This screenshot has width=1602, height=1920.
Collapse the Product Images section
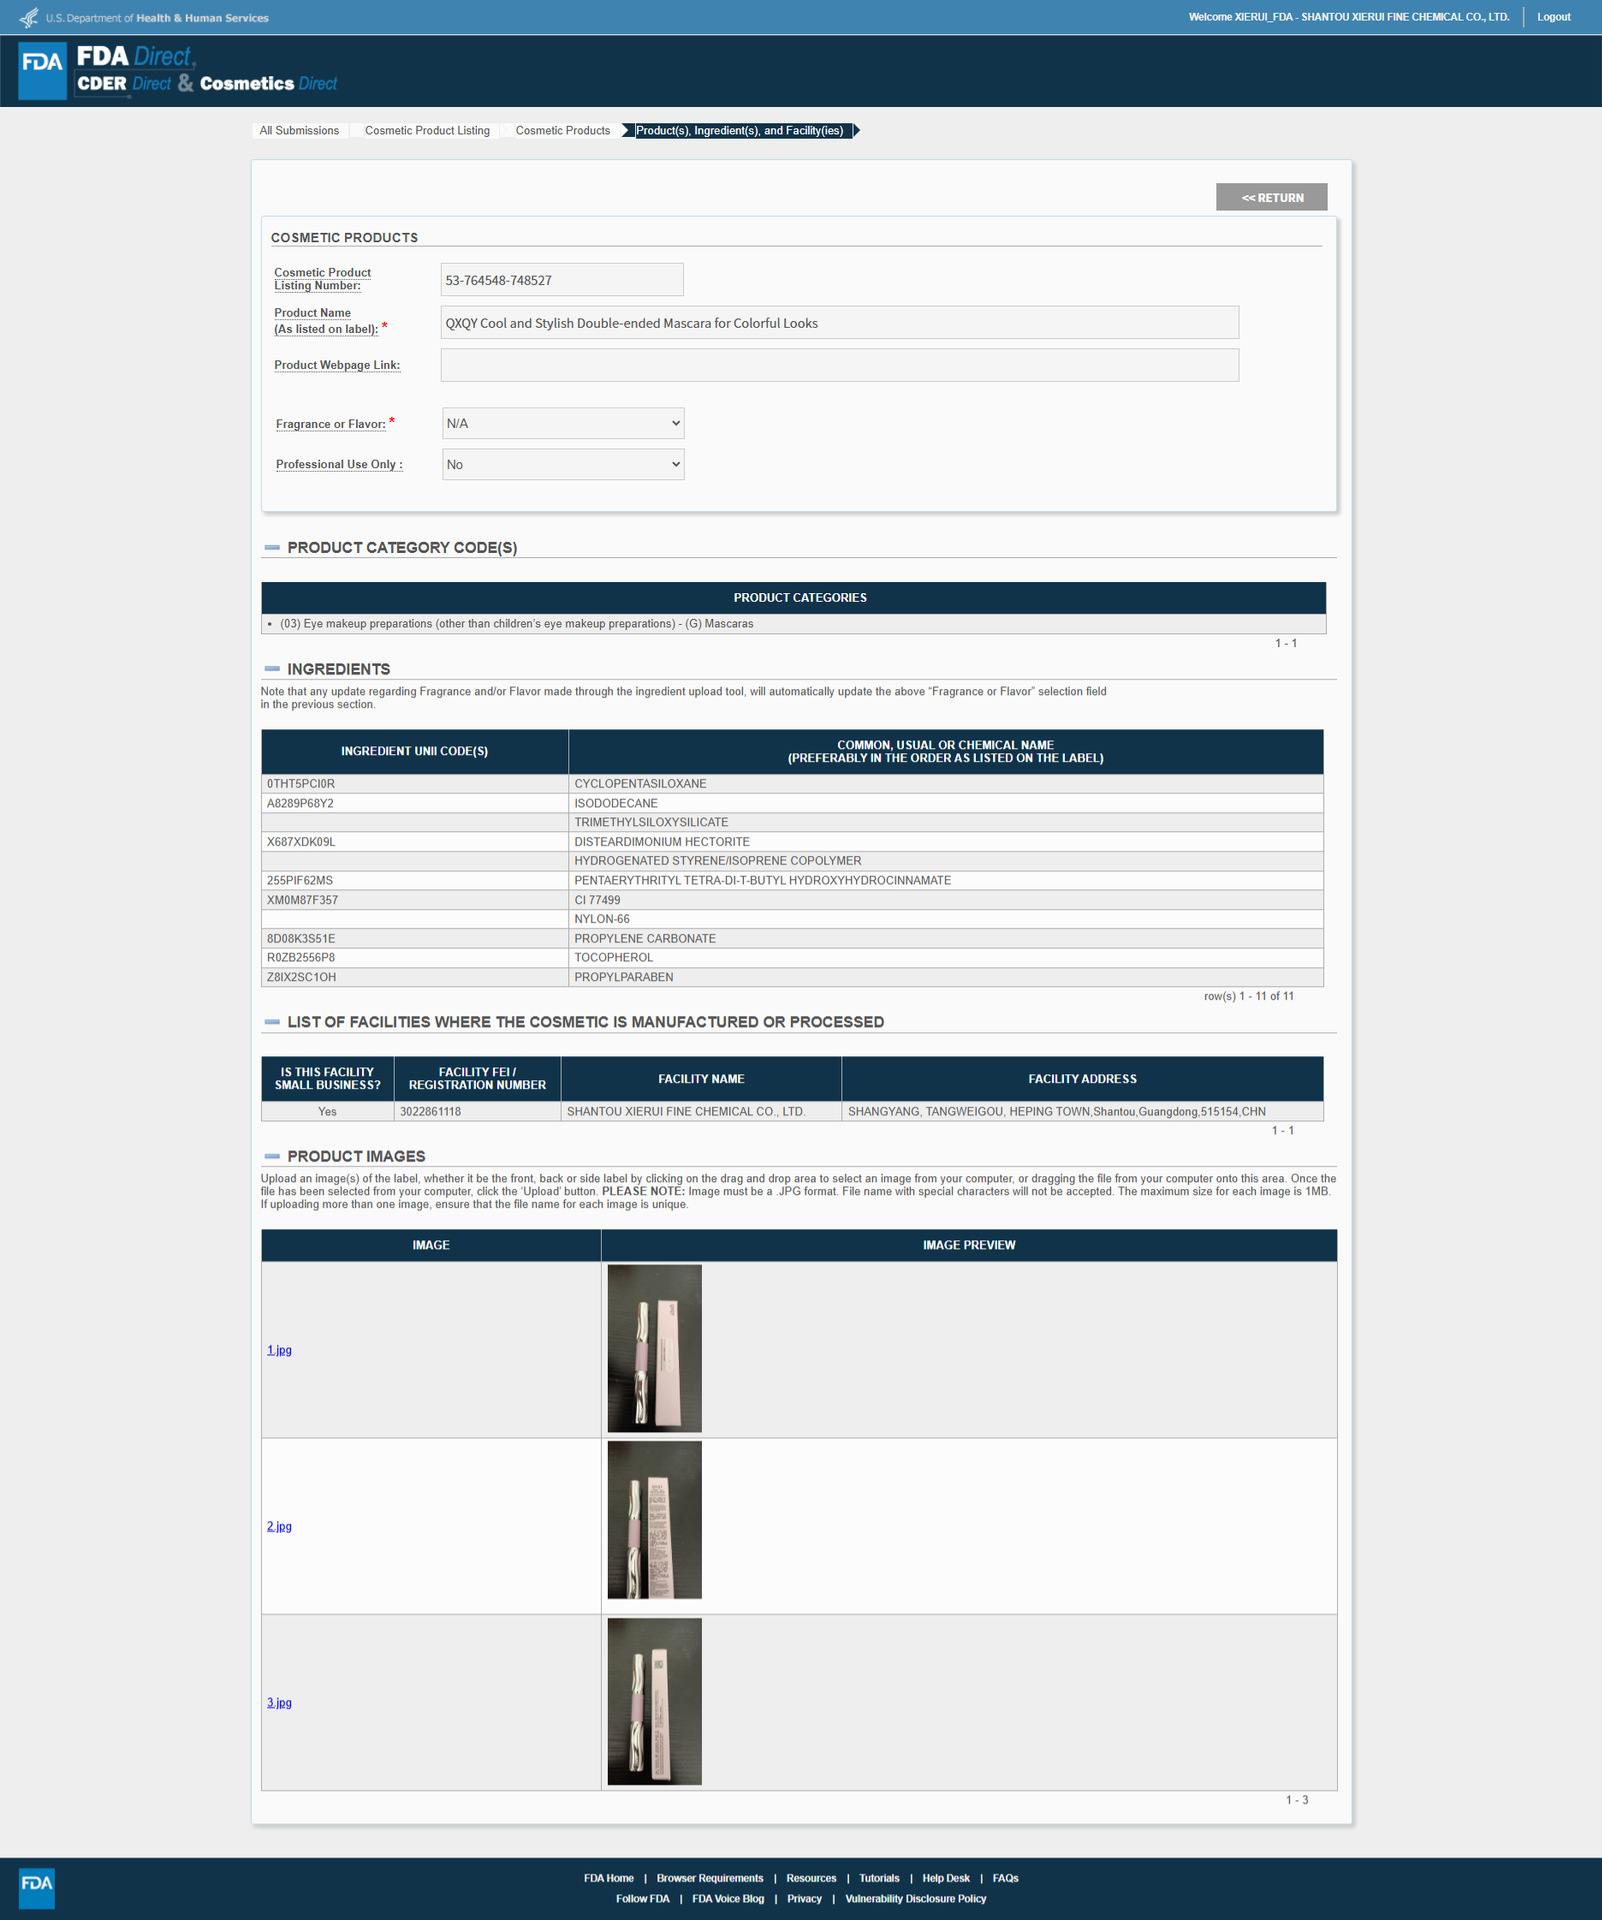272,1156
